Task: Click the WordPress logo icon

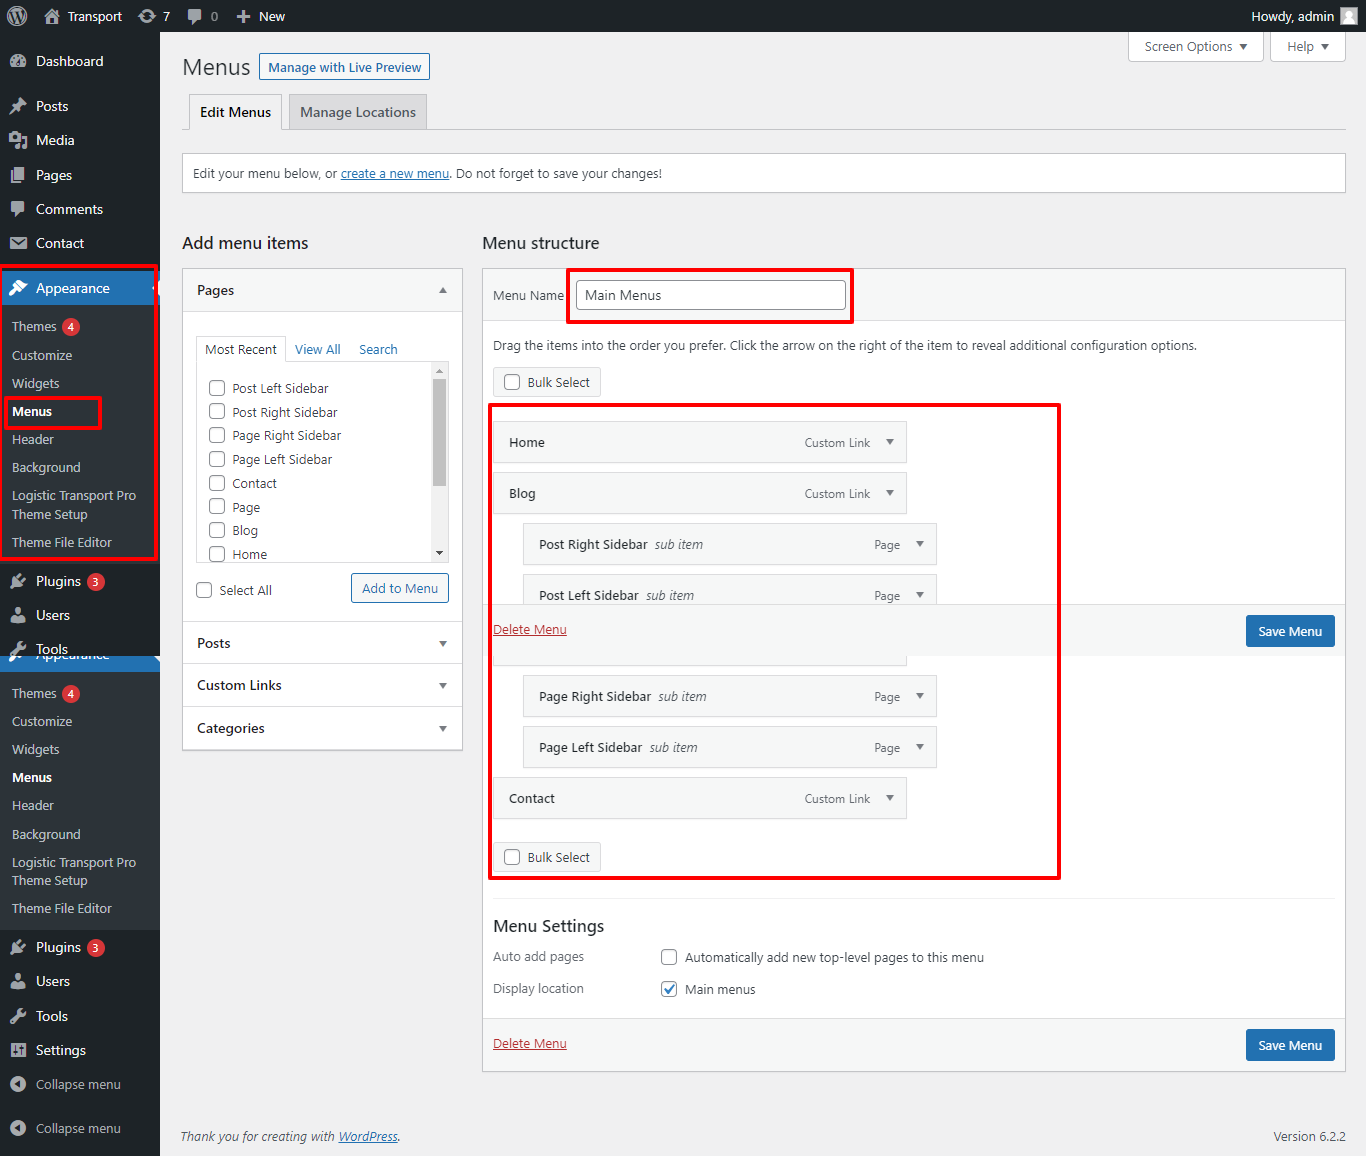Action: coord(17,16)
